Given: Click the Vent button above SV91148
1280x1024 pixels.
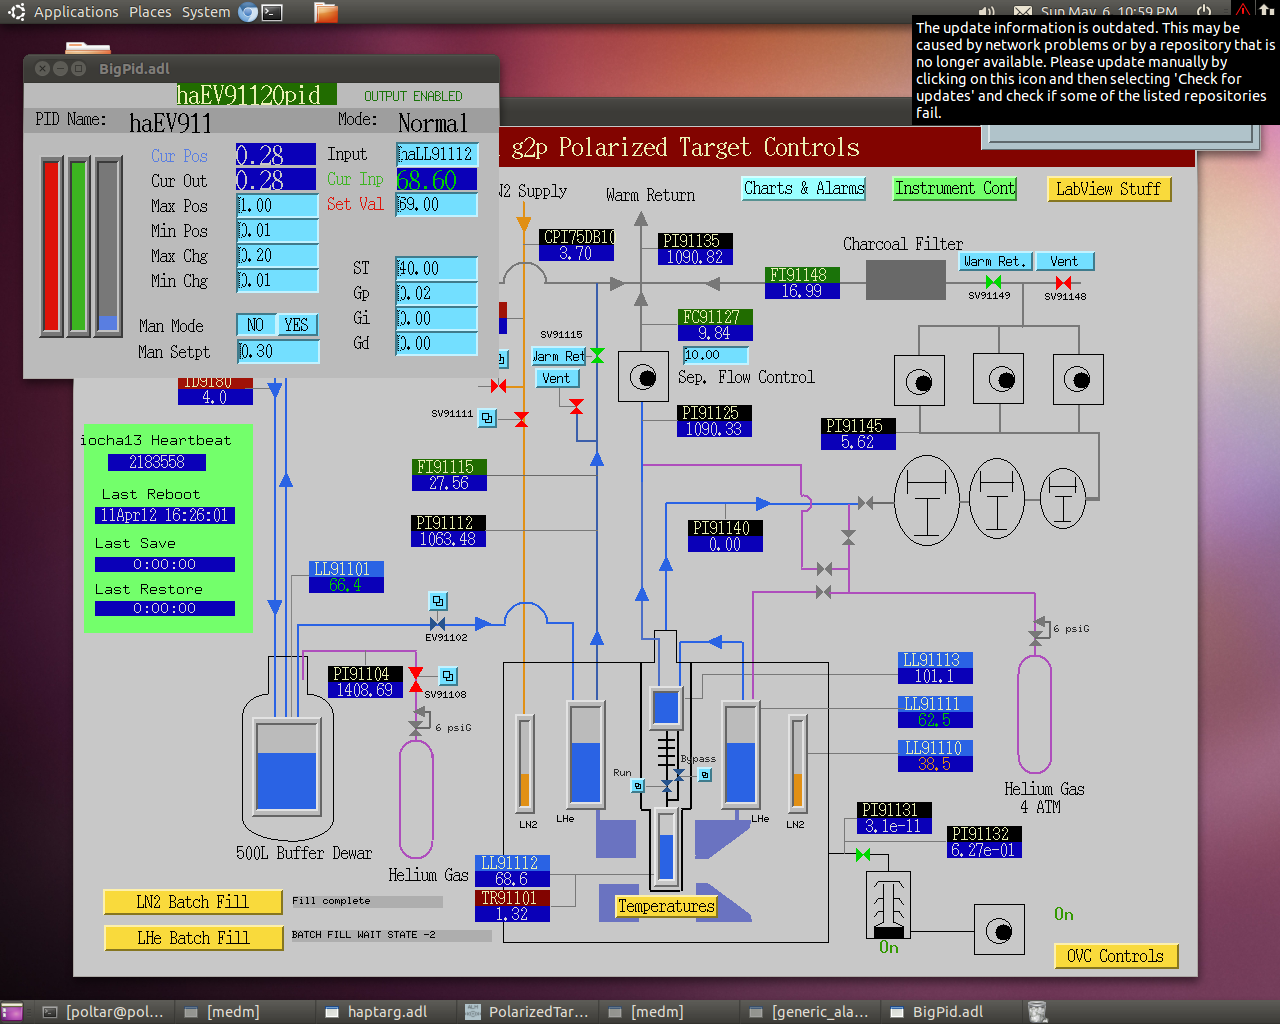Looking at the screenshot, I should 1064,261.
